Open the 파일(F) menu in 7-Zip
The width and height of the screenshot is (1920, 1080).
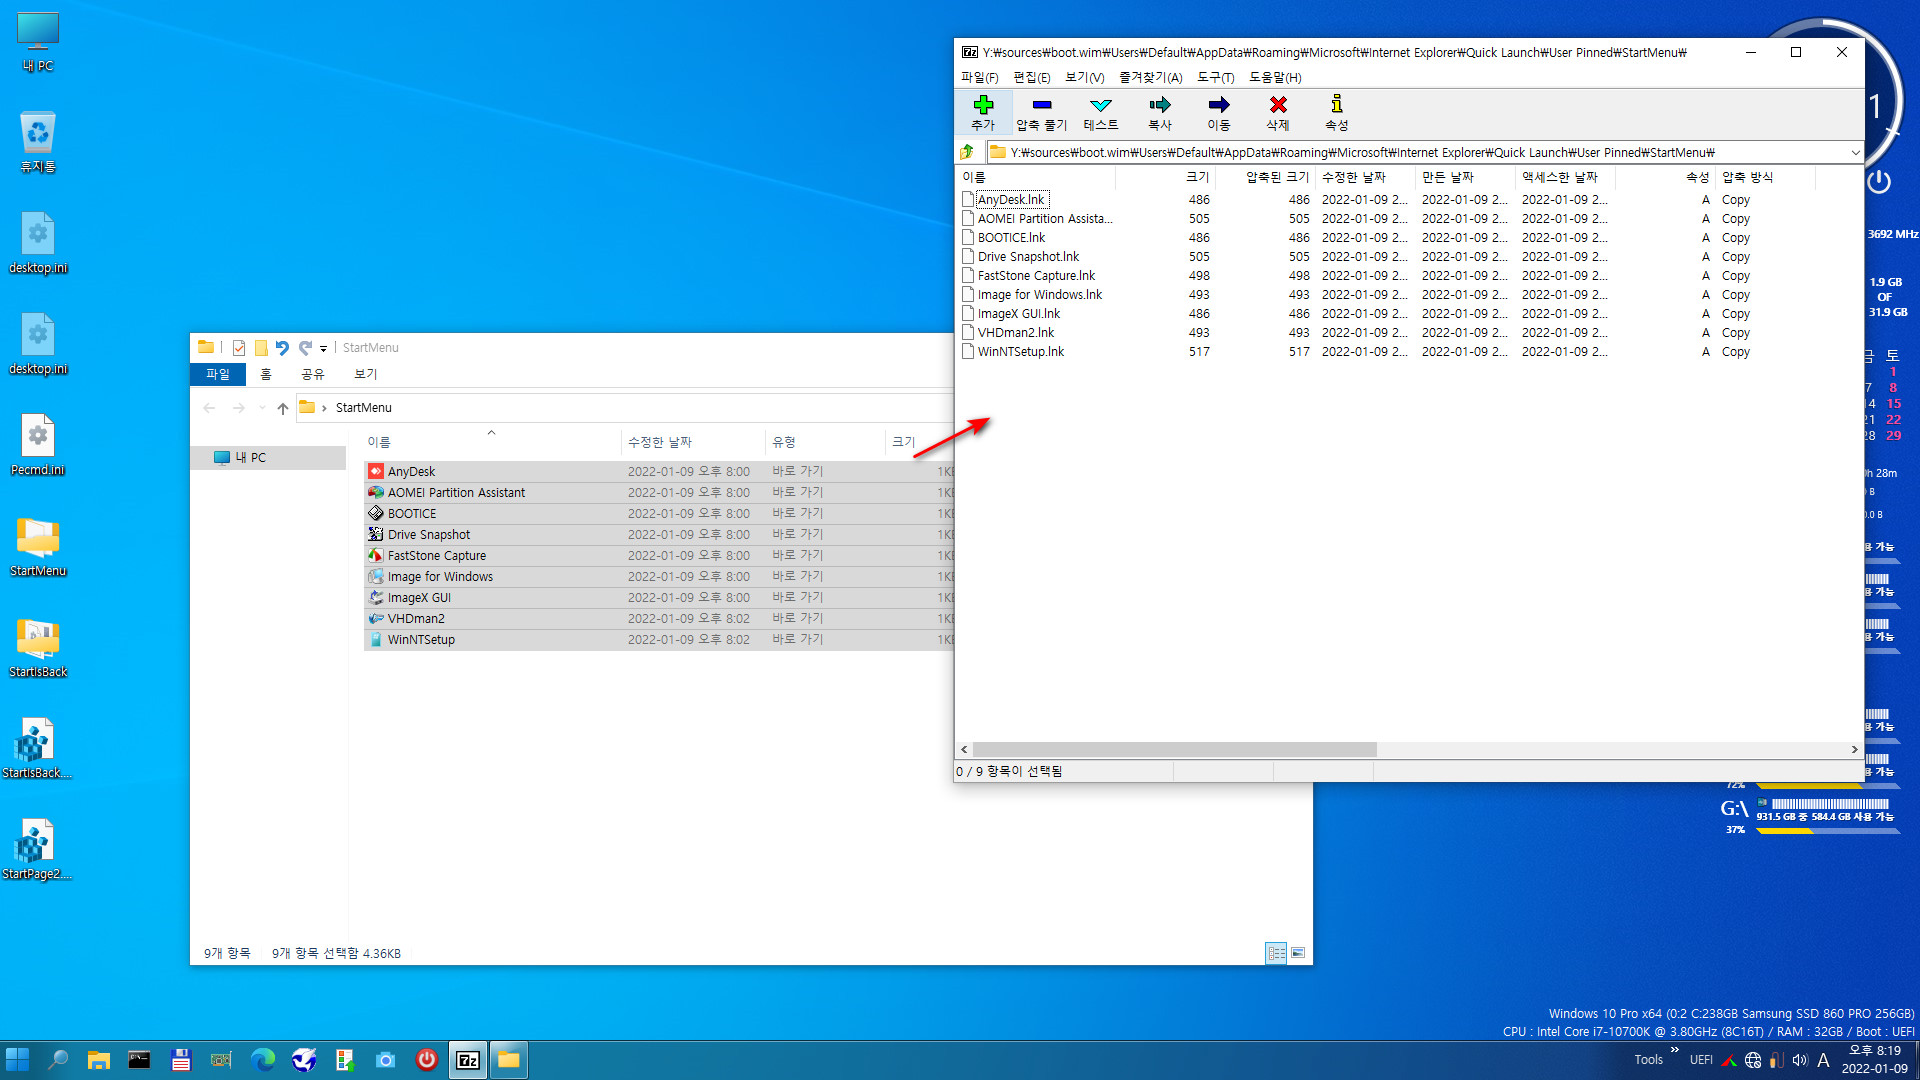click(x=979, y=77)
